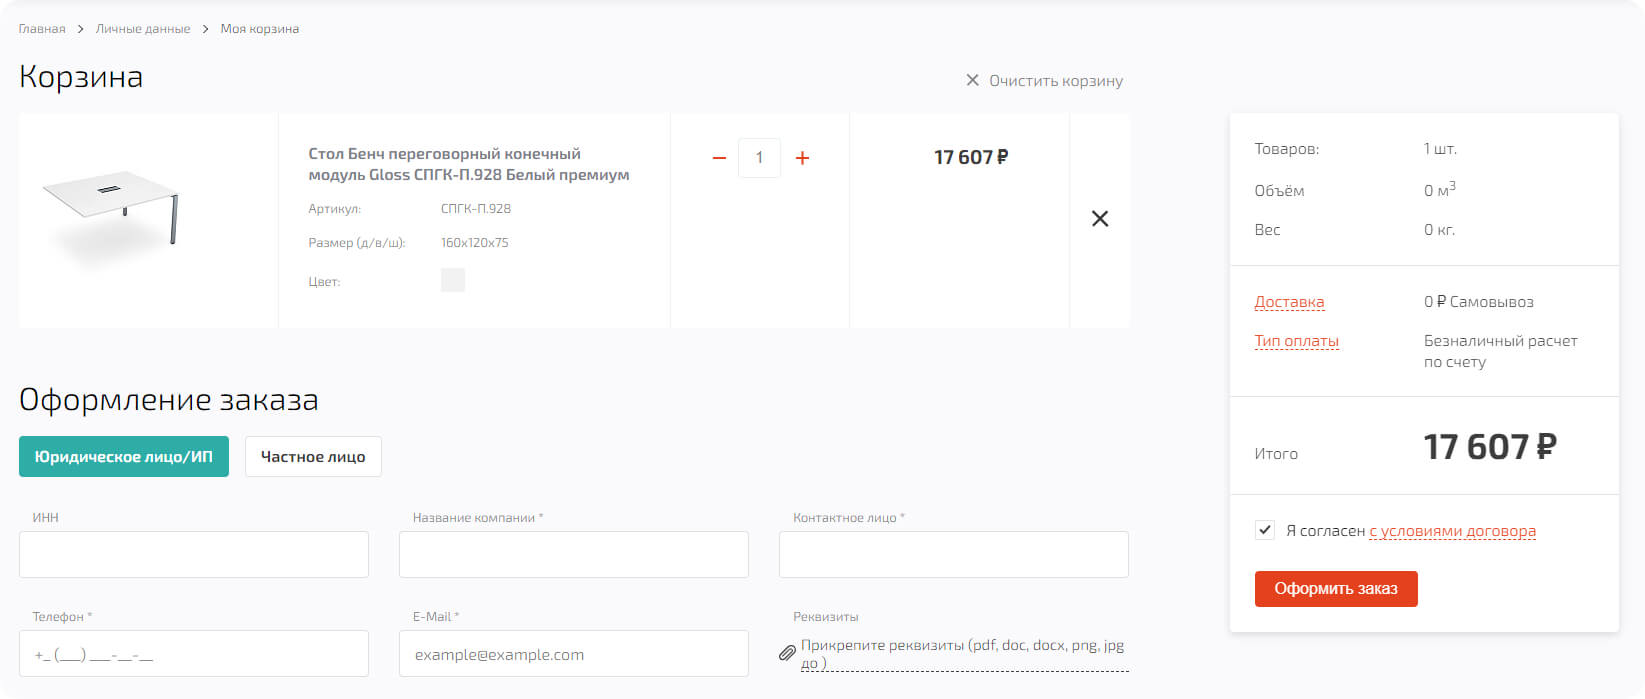Click the clear cart X icon
The width and height of the screenshot is (1645, 699).
coord(972,80)
